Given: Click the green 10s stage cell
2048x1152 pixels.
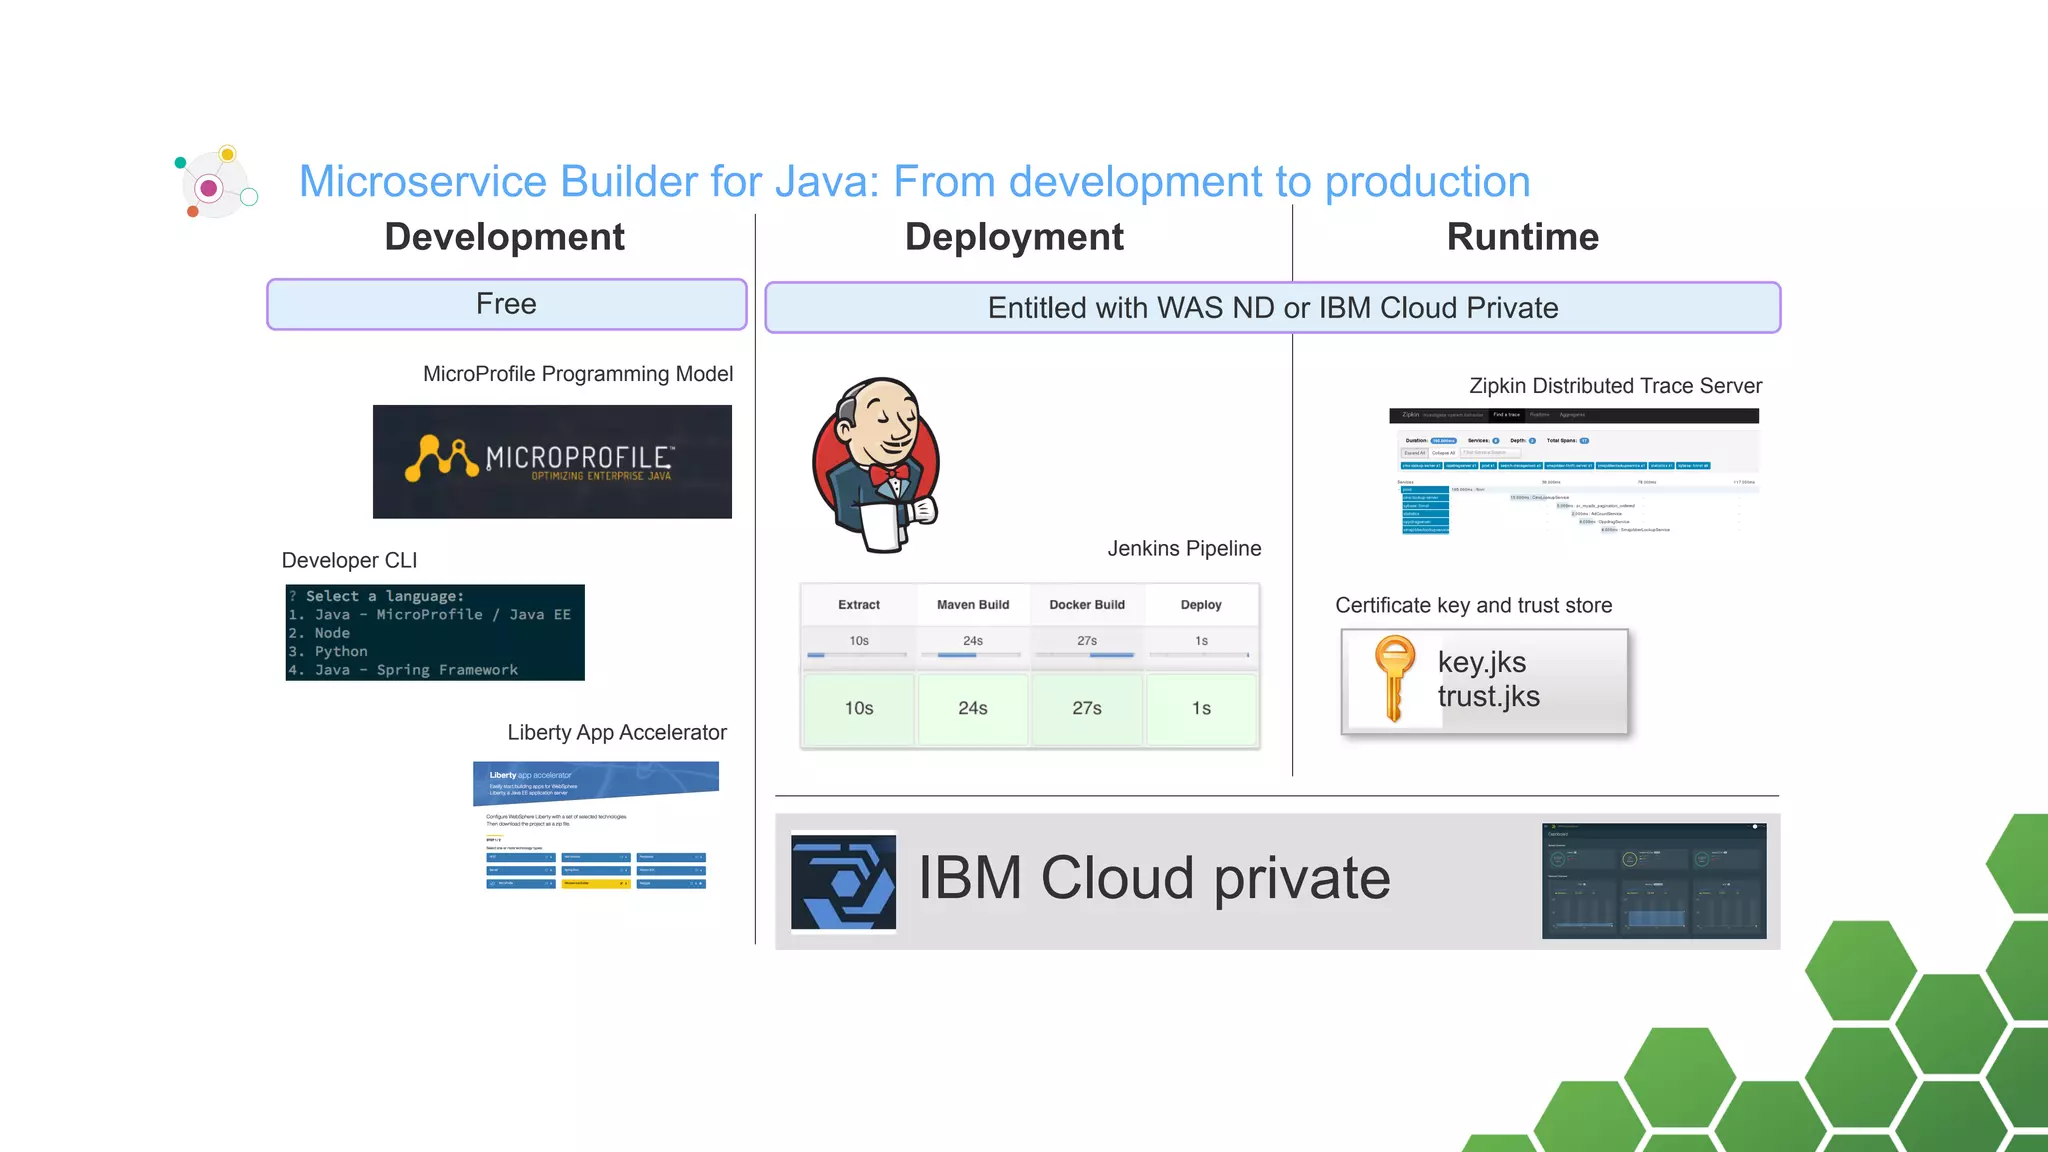Looking at the screenshot, I should tap(859, 709).
